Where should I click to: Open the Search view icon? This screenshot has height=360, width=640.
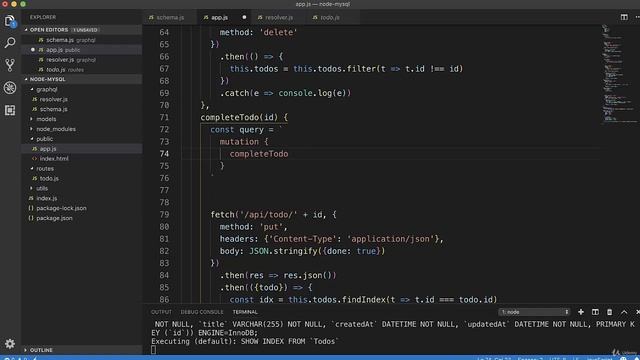point(10,42)
